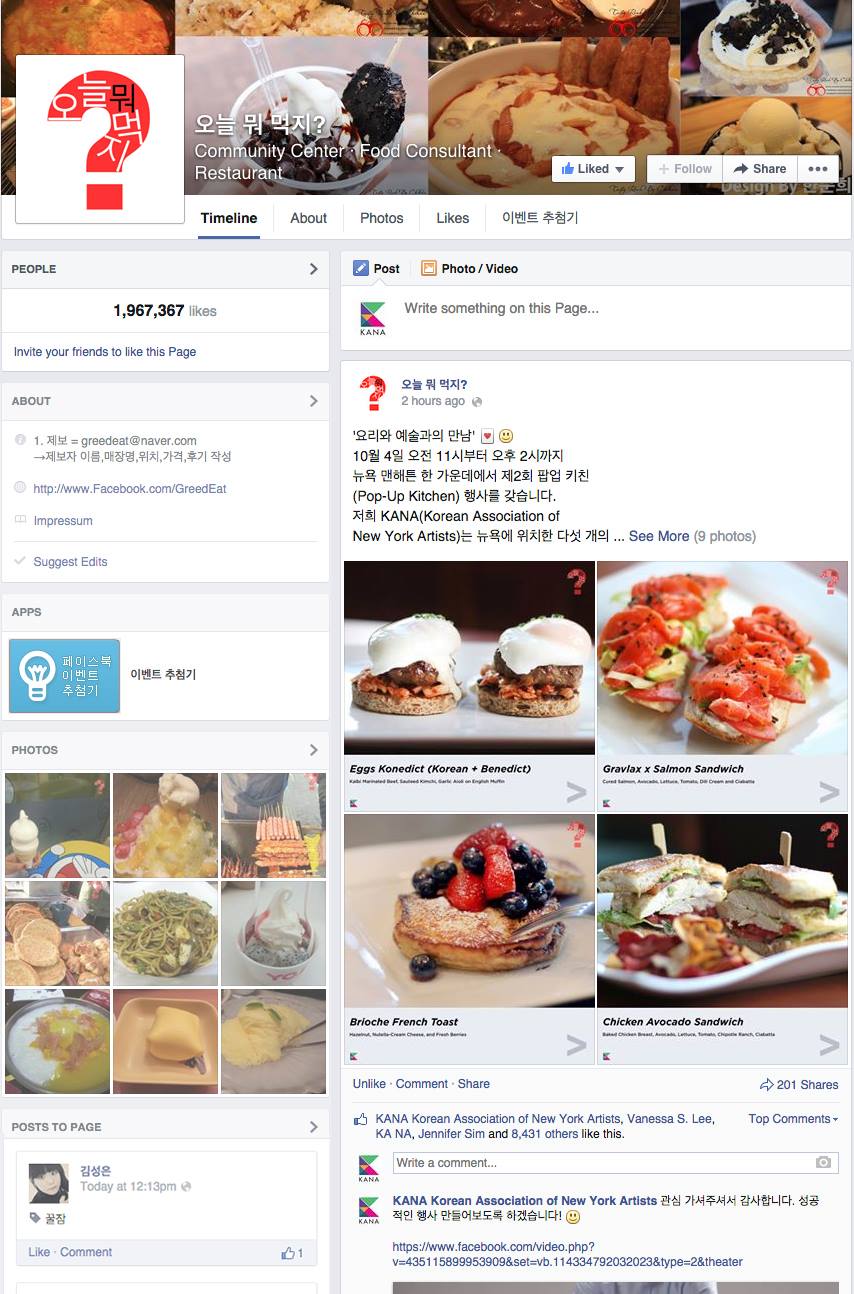The width and height of the screenshot is (854, 1294).
Task: Unlike the pop-up kitchen post
Action: click(369, 1084)
